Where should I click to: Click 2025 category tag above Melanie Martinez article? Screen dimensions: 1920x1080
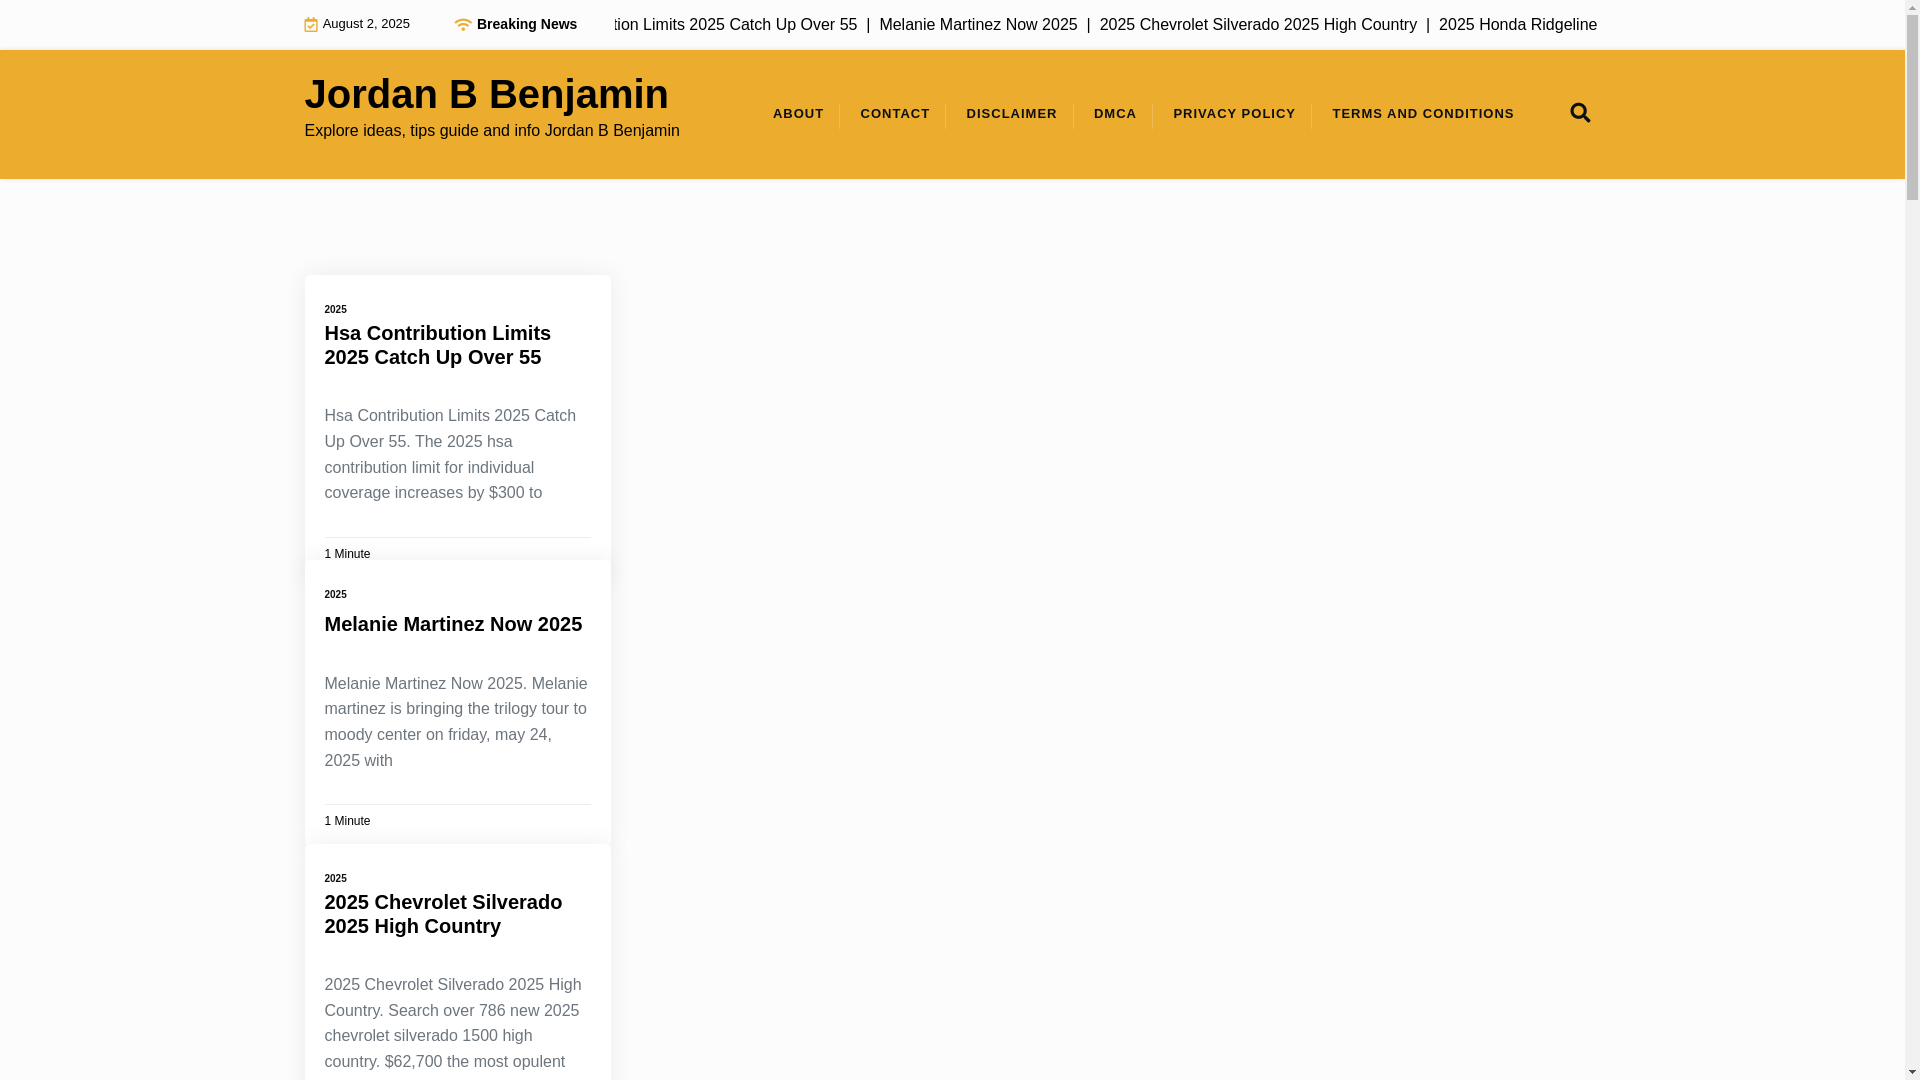(x=335, y=595)
